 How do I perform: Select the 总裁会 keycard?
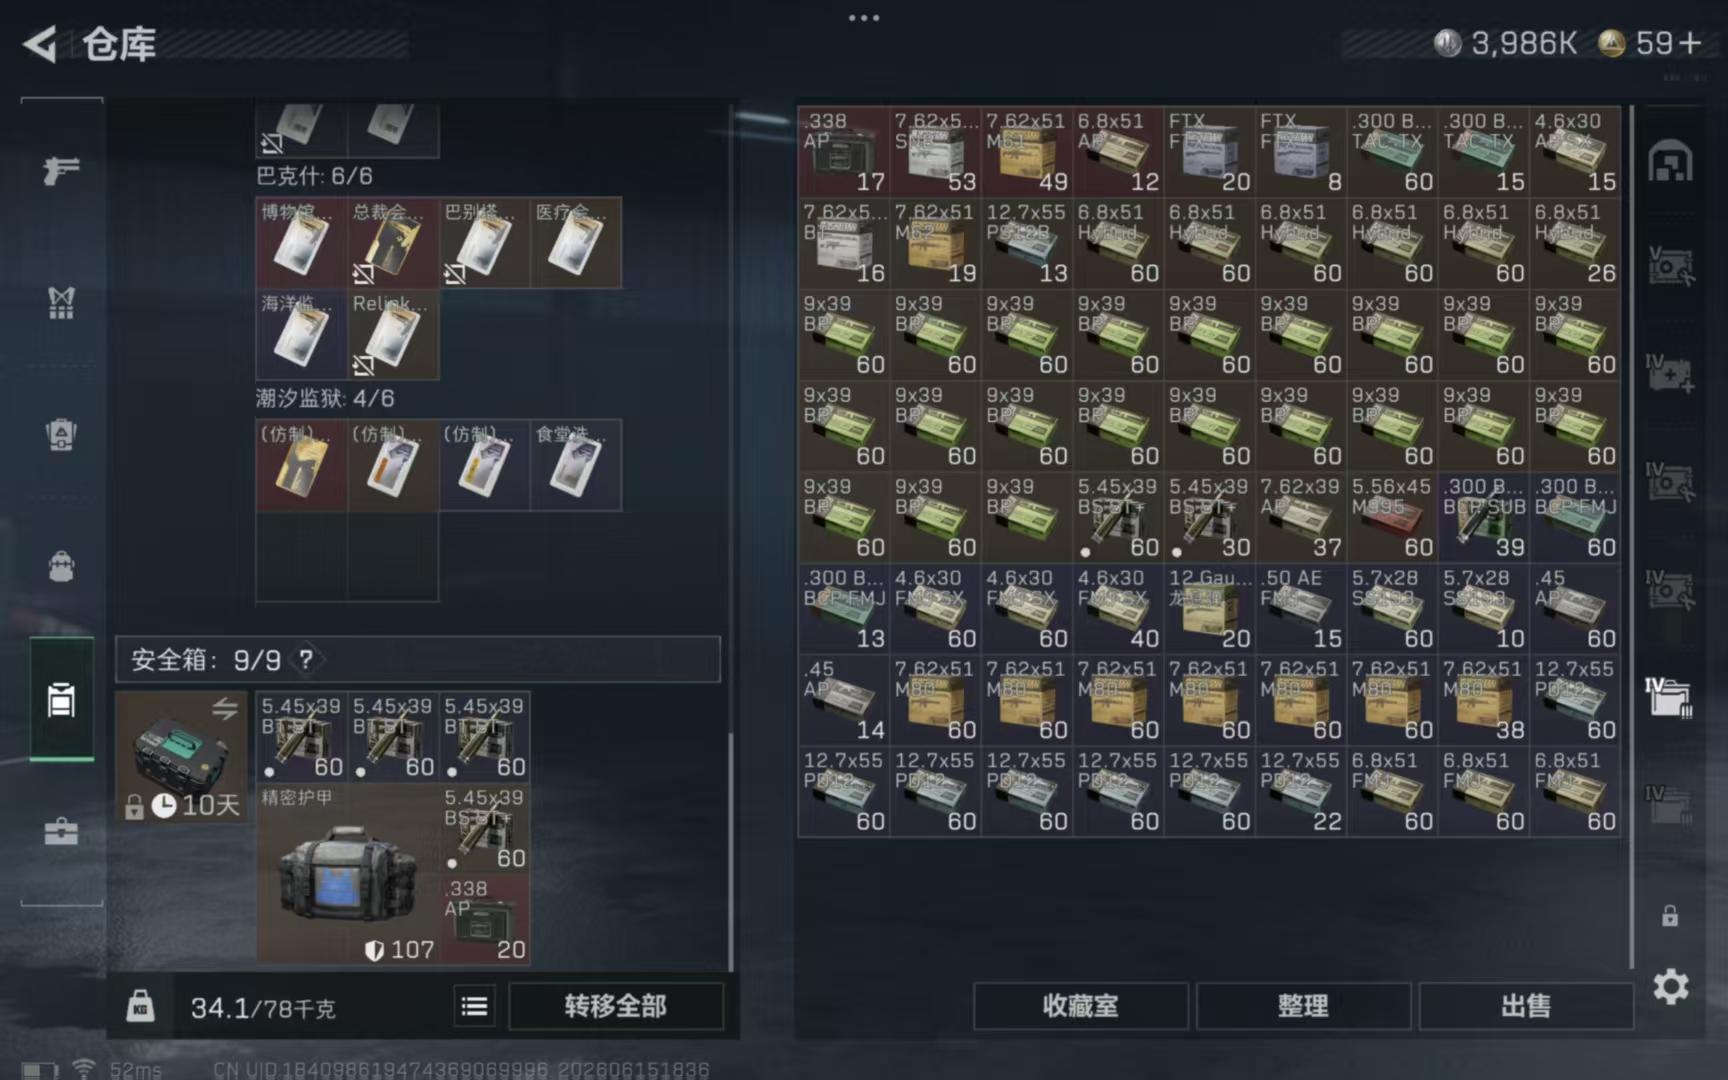[x=392, y=243]
